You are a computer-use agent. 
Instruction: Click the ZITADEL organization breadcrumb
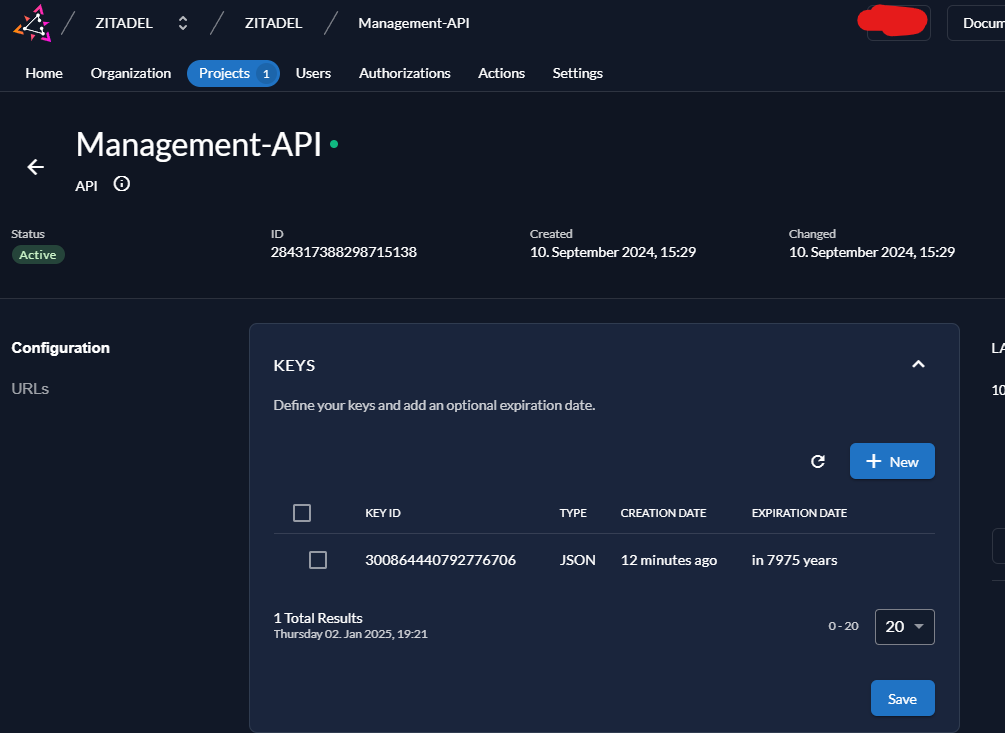(x=124, y=23)
